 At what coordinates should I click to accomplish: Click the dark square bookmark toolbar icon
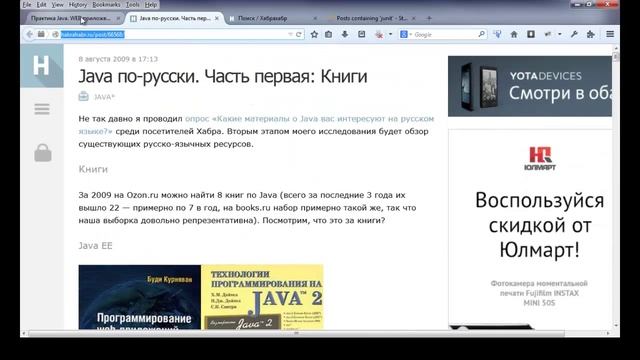531,35
